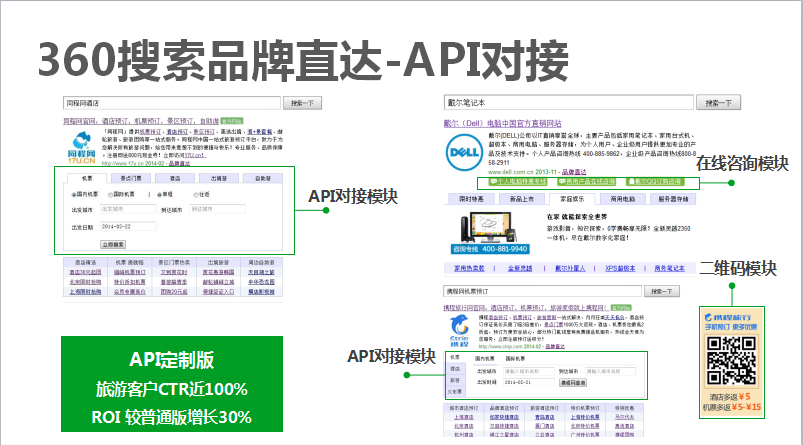
Task: Click Dell hotline 400-881-9940 banner
Action: [x=490, y=249]
